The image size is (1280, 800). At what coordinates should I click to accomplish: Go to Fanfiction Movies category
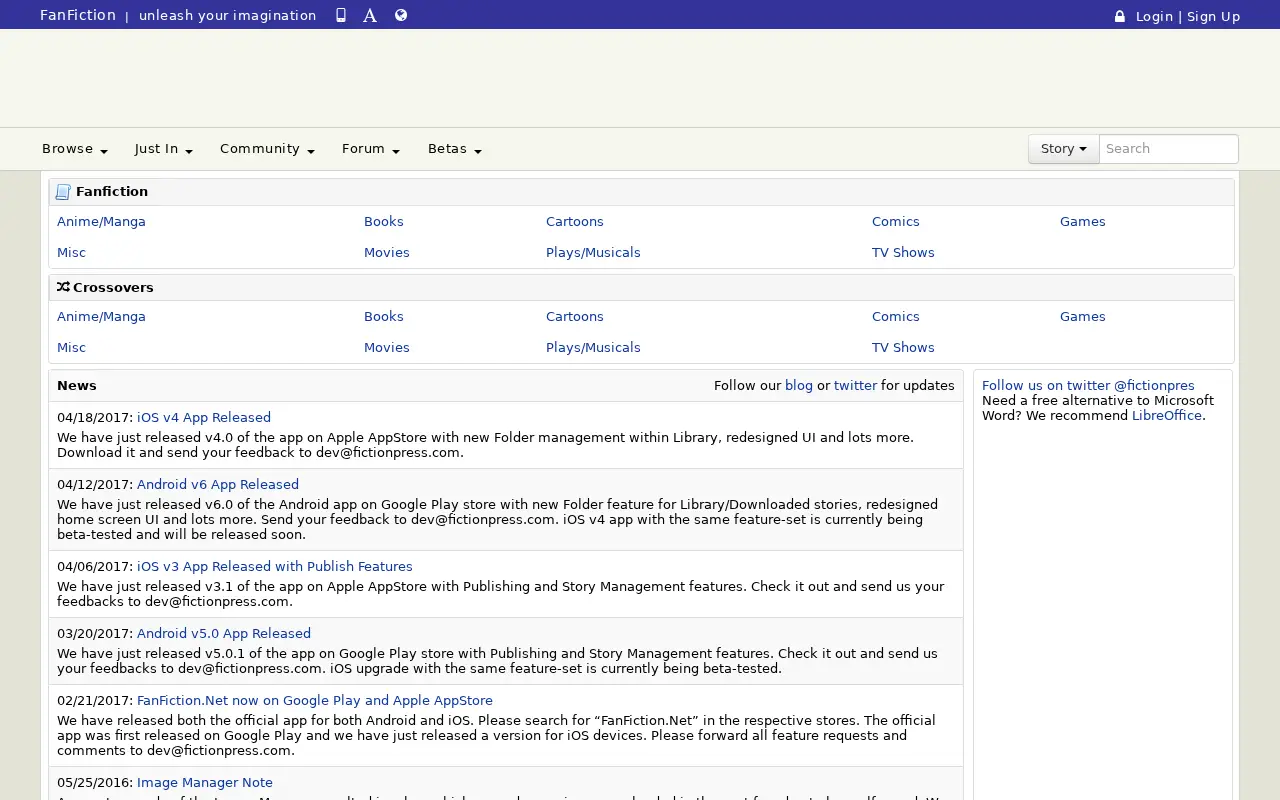387,253
